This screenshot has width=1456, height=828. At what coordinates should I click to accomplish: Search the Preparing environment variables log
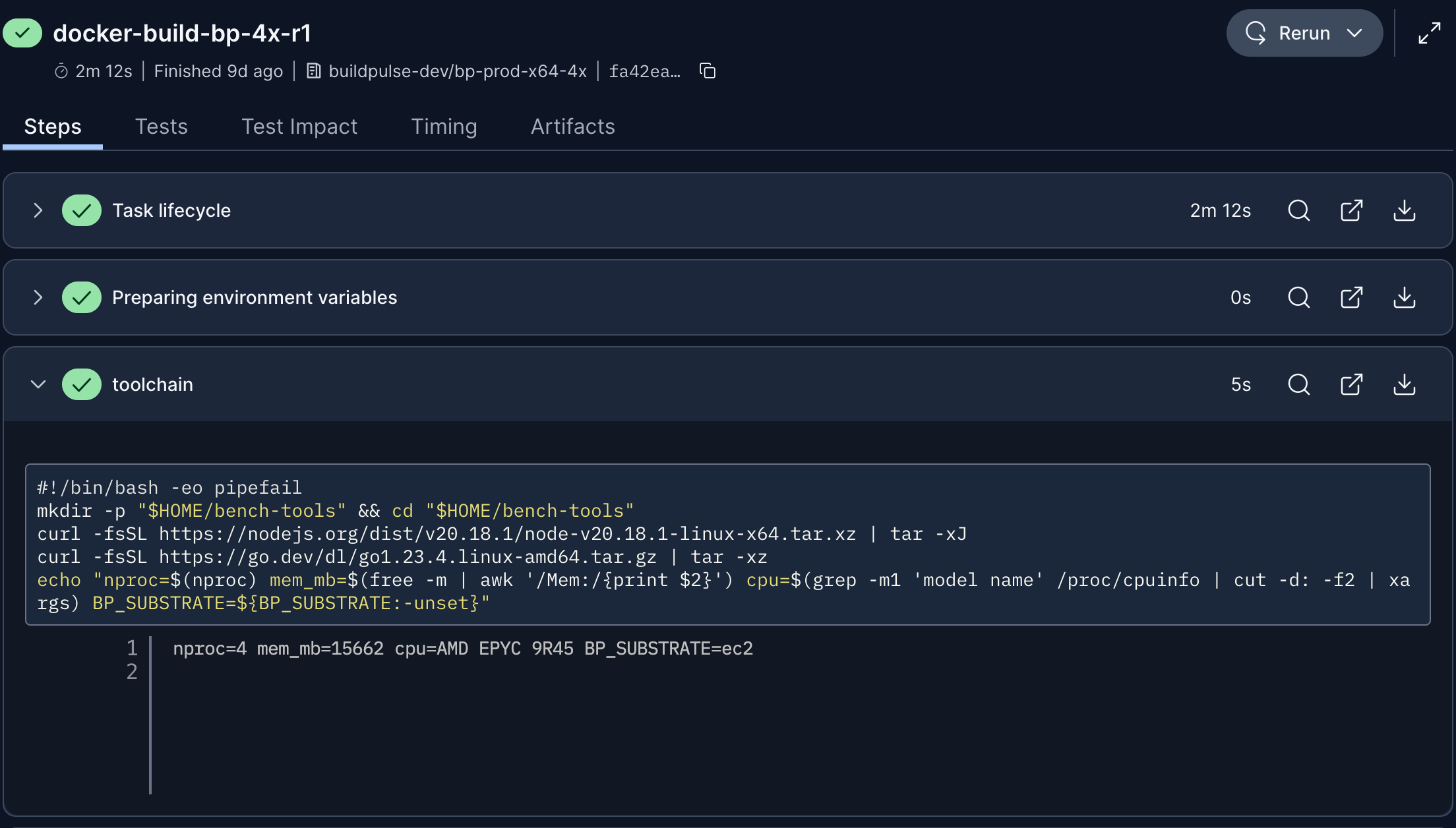1299,298
